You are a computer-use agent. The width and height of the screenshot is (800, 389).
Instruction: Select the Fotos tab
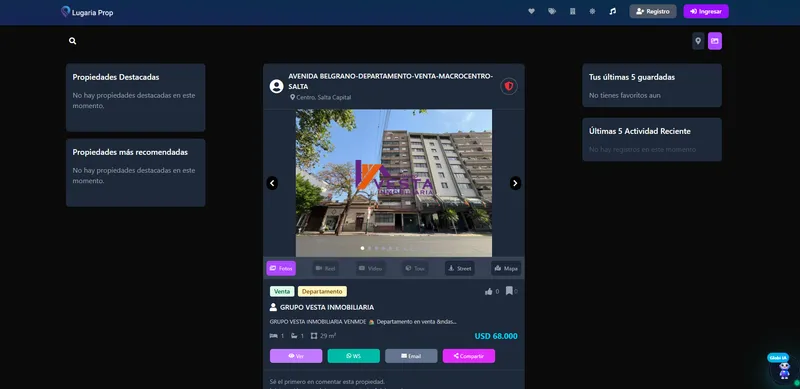[x=281, y=268]
